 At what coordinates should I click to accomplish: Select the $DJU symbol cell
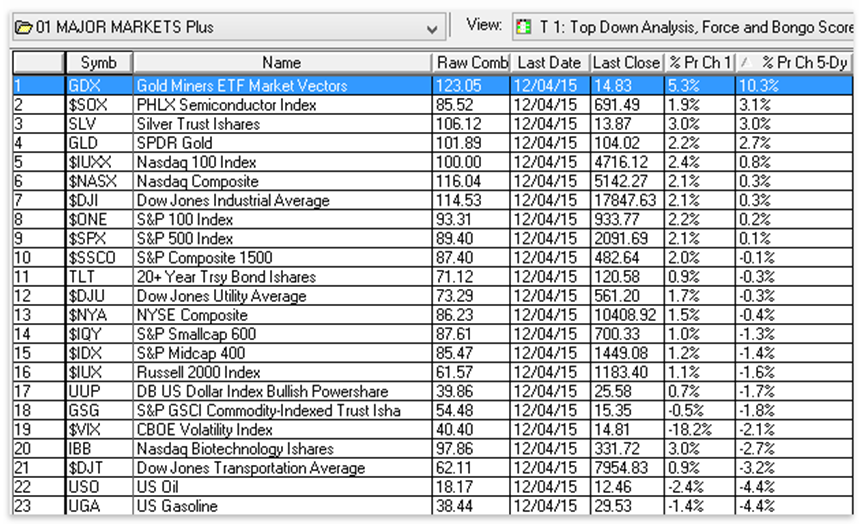click(99, 296)
